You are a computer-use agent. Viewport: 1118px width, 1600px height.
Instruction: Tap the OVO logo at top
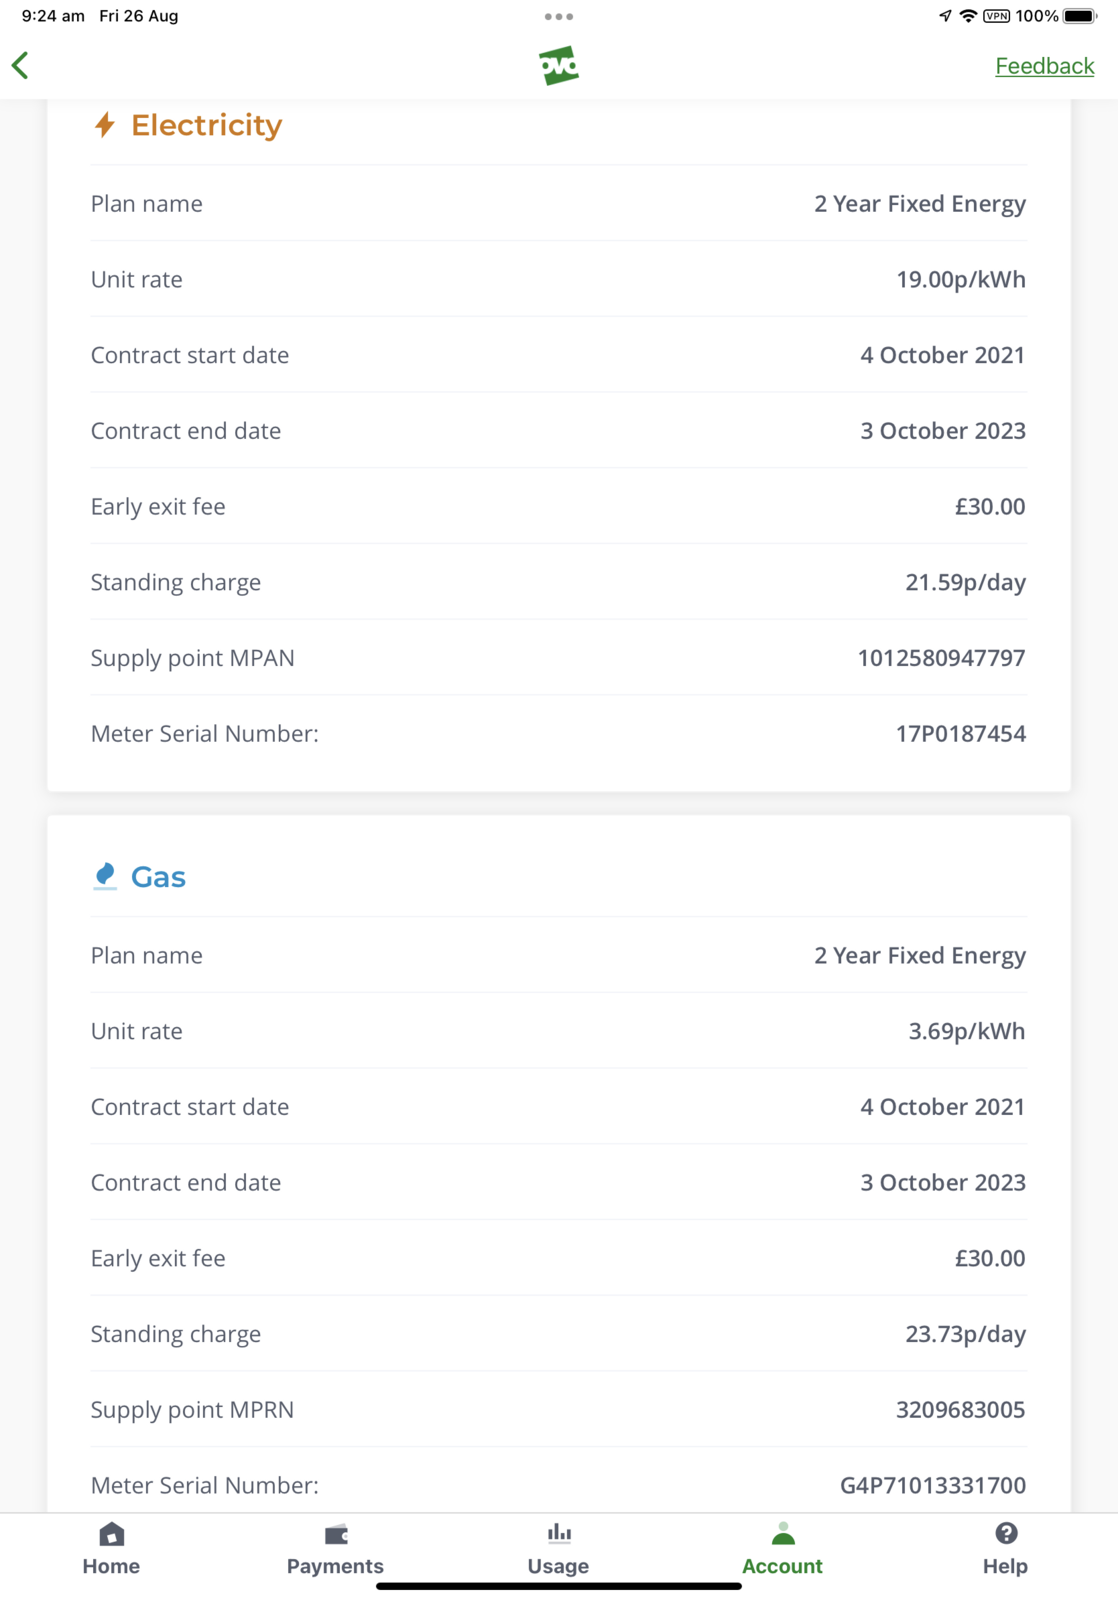click(x=559, y=66)
